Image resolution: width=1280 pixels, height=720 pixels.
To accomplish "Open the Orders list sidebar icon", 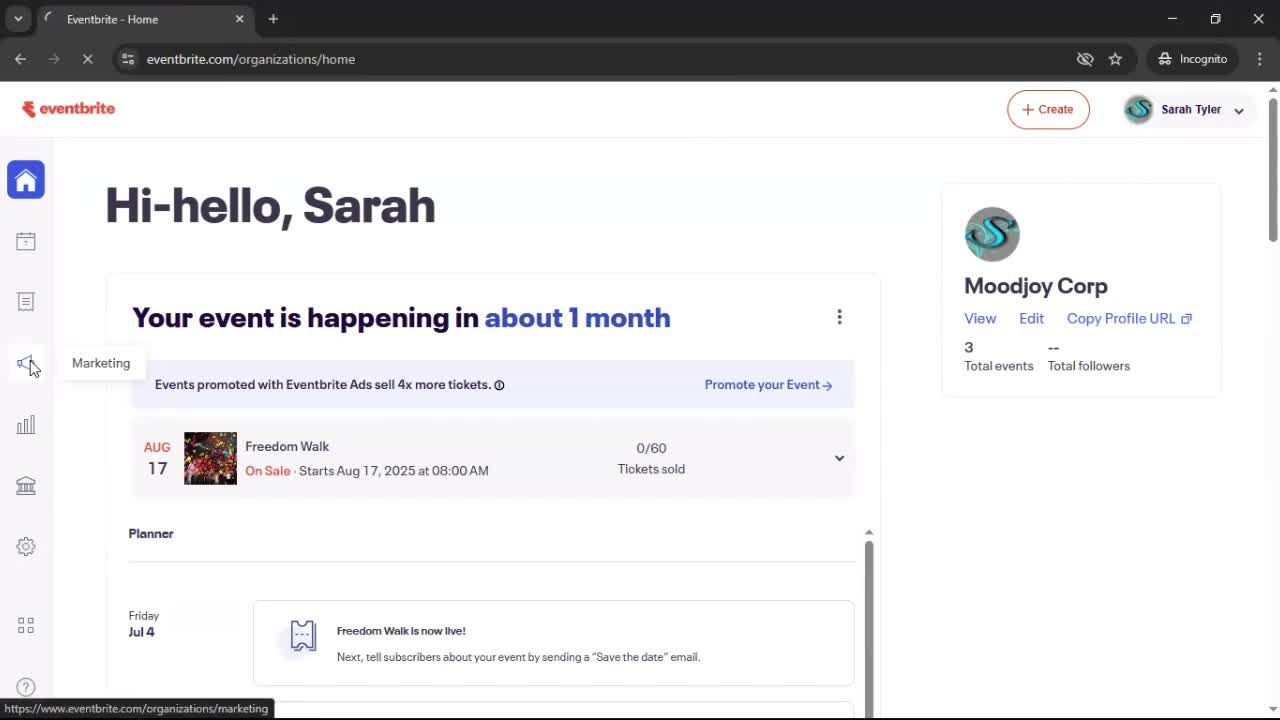I will (26, 301).
